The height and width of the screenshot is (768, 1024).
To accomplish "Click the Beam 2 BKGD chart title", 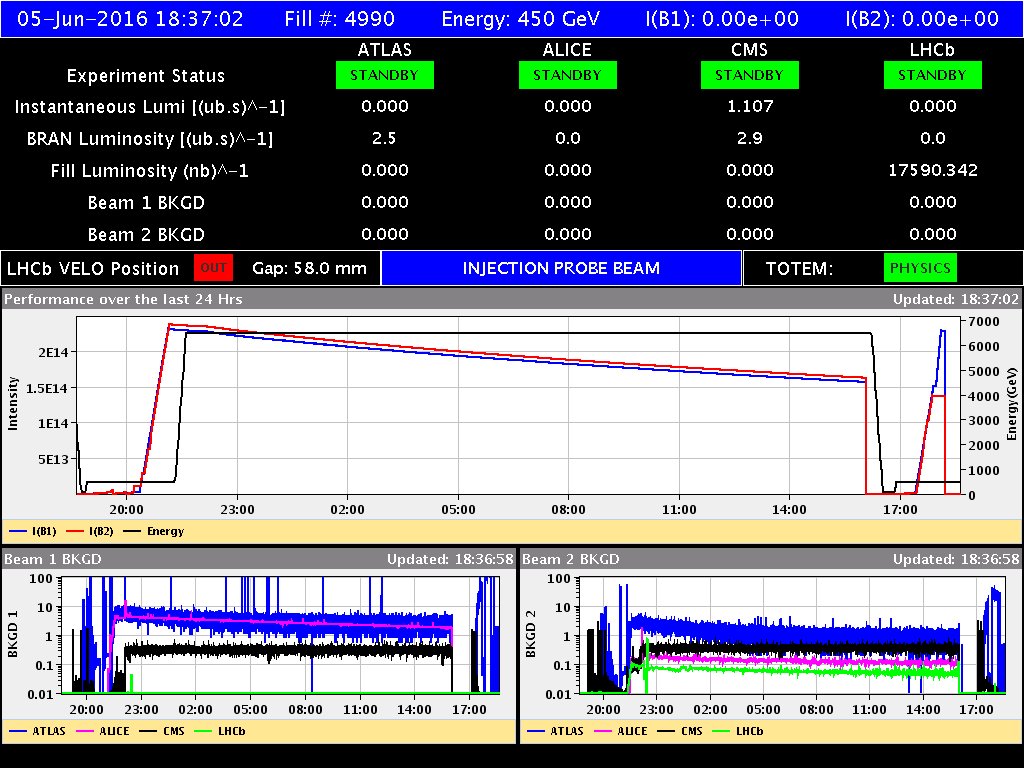I will (x=571, y=559).
